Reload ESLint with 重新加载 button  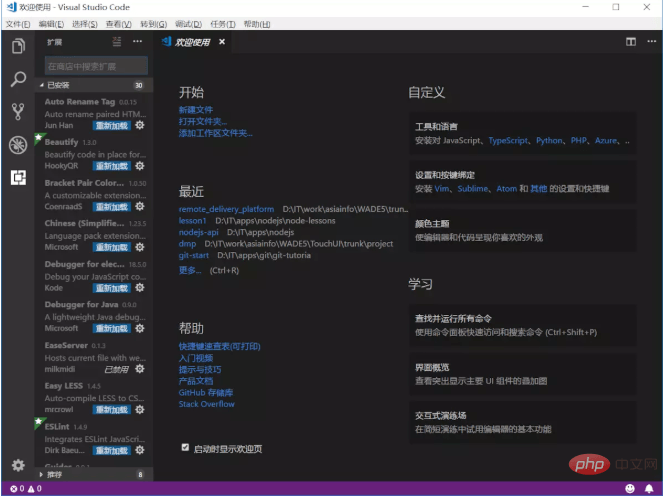[112, 450]
